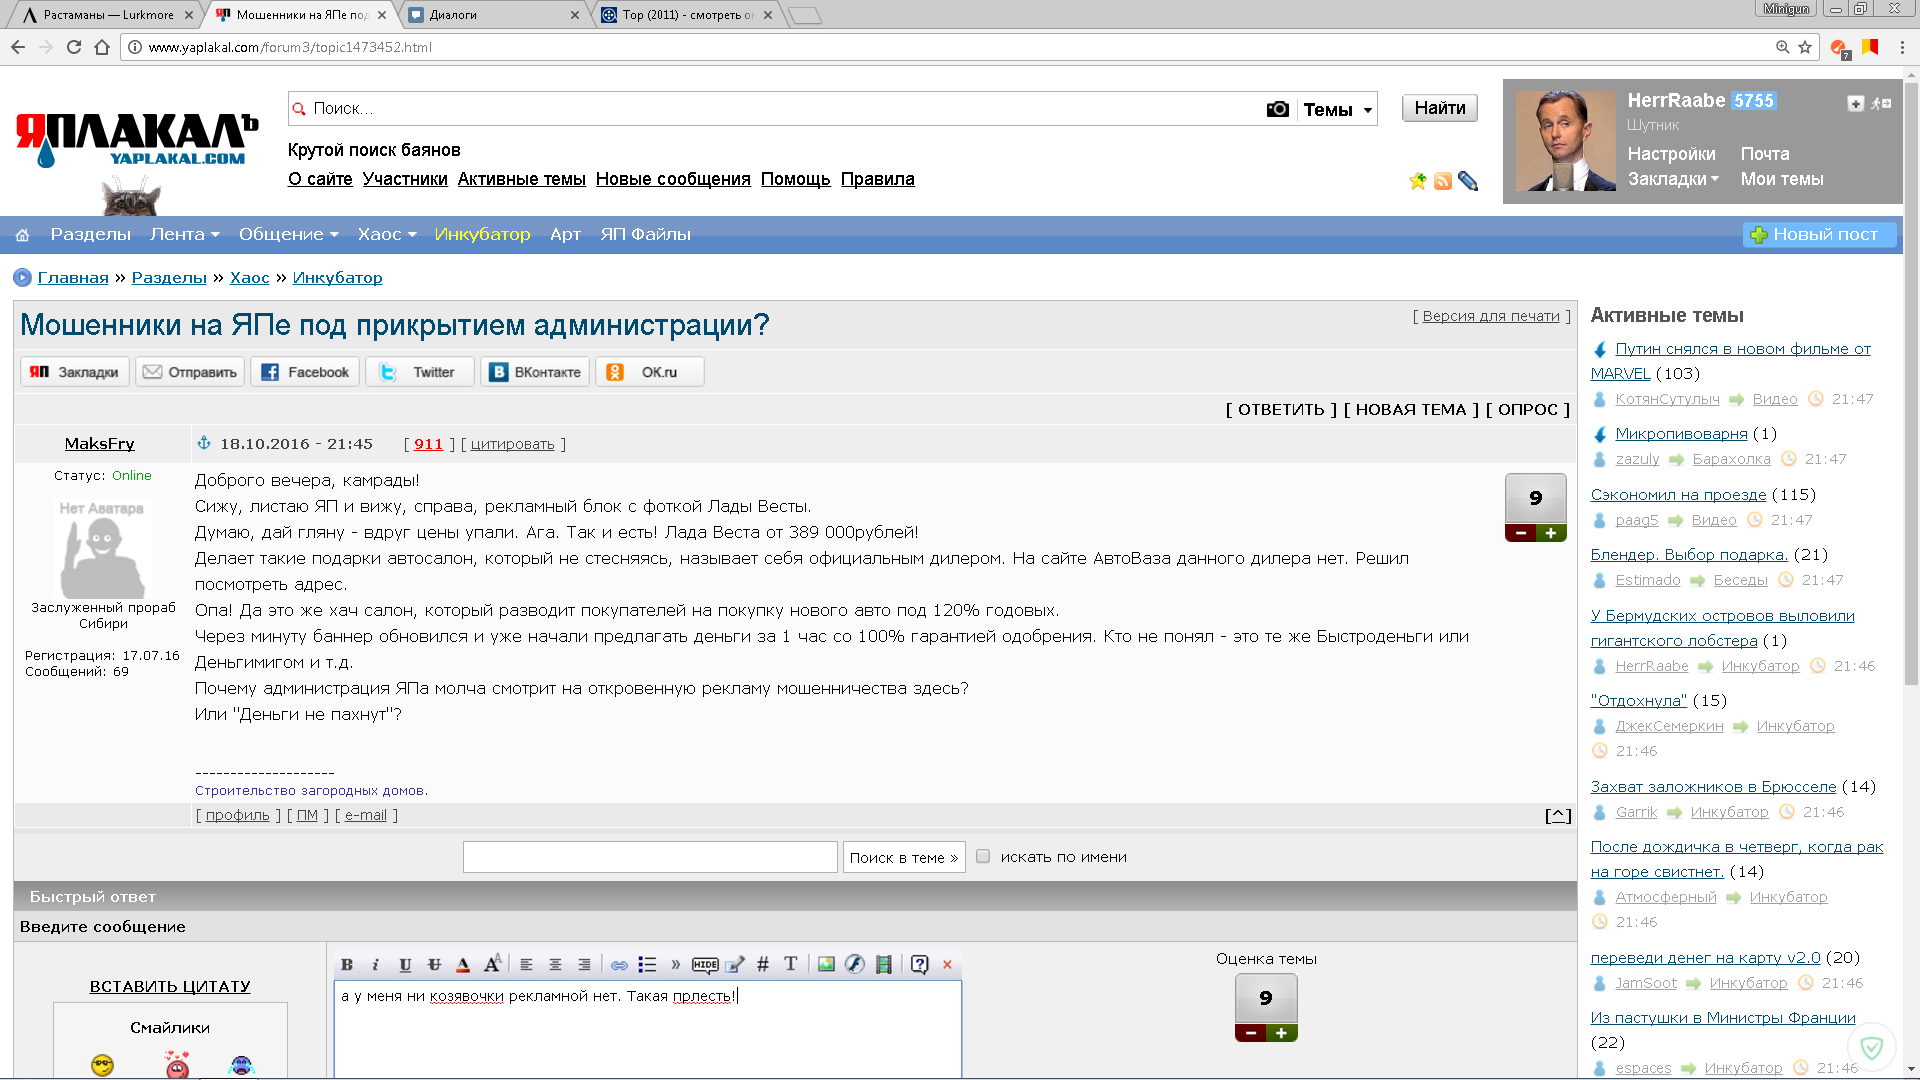Image resolution: width=1920 pixels, height=1080 pixels.
Task: Click the search-in-topic text field
Action: [x=650, y=857]
